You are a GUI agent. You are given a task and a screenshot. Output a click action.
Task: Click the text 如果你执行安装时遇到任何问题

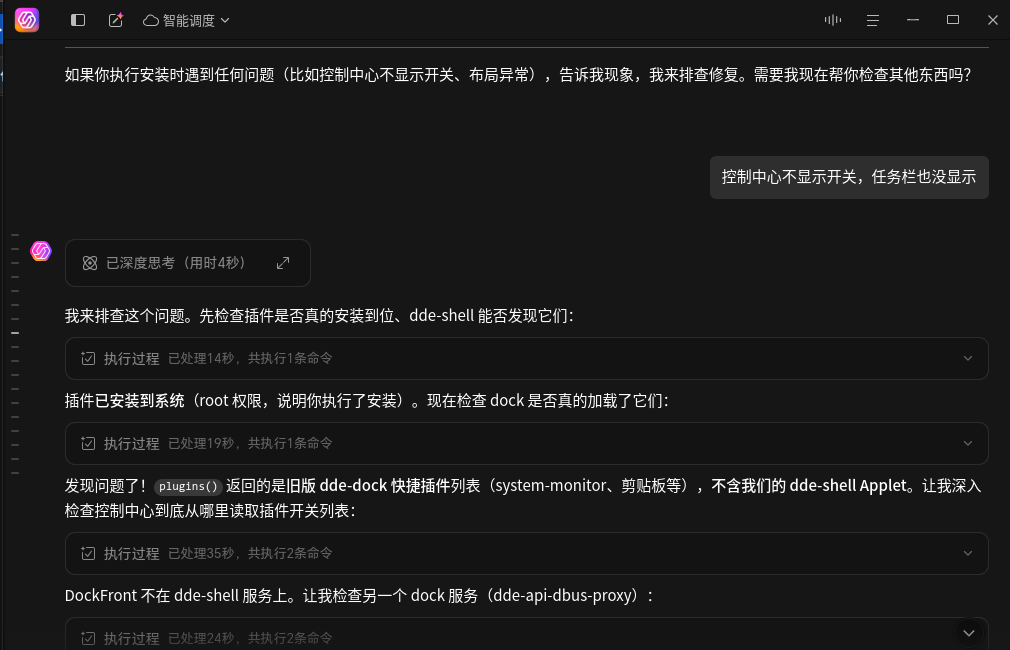(x=169, y=75)
